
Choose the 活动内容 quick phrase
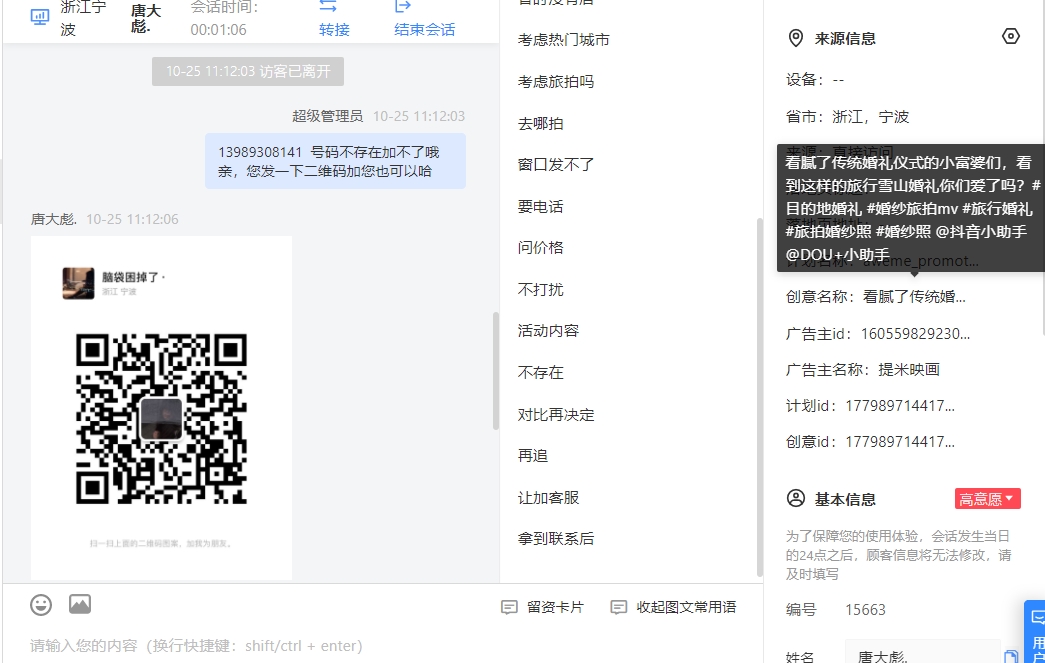point(548,331)
